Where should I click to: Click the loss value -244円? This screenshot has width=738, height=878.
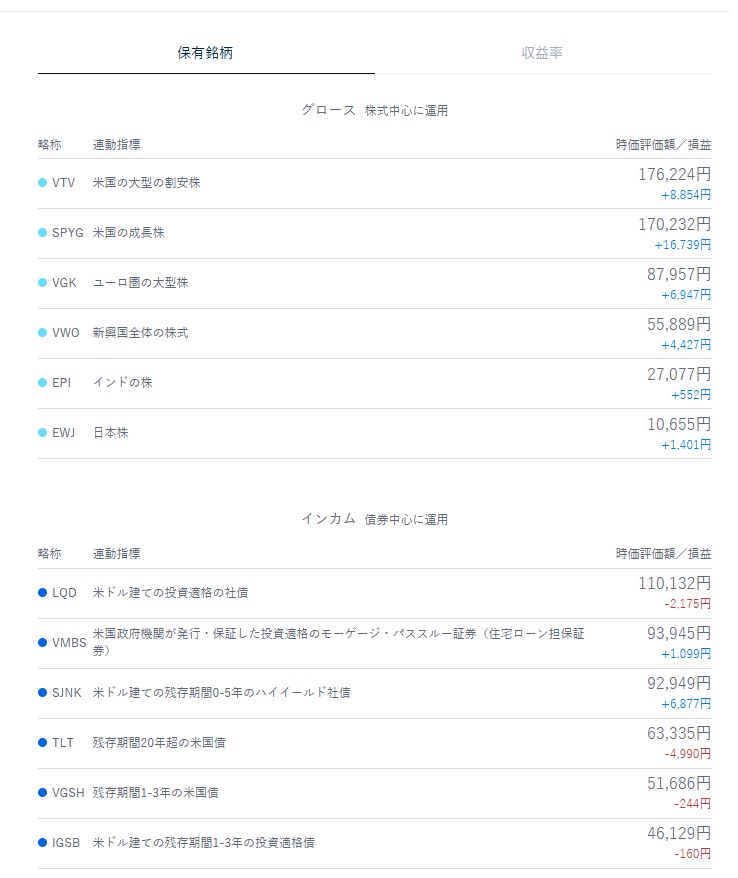pos(693,804)
